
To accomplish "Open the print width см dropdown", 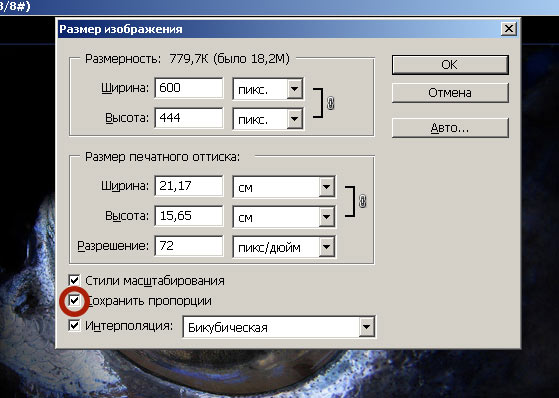I will (x=284, y=187).
